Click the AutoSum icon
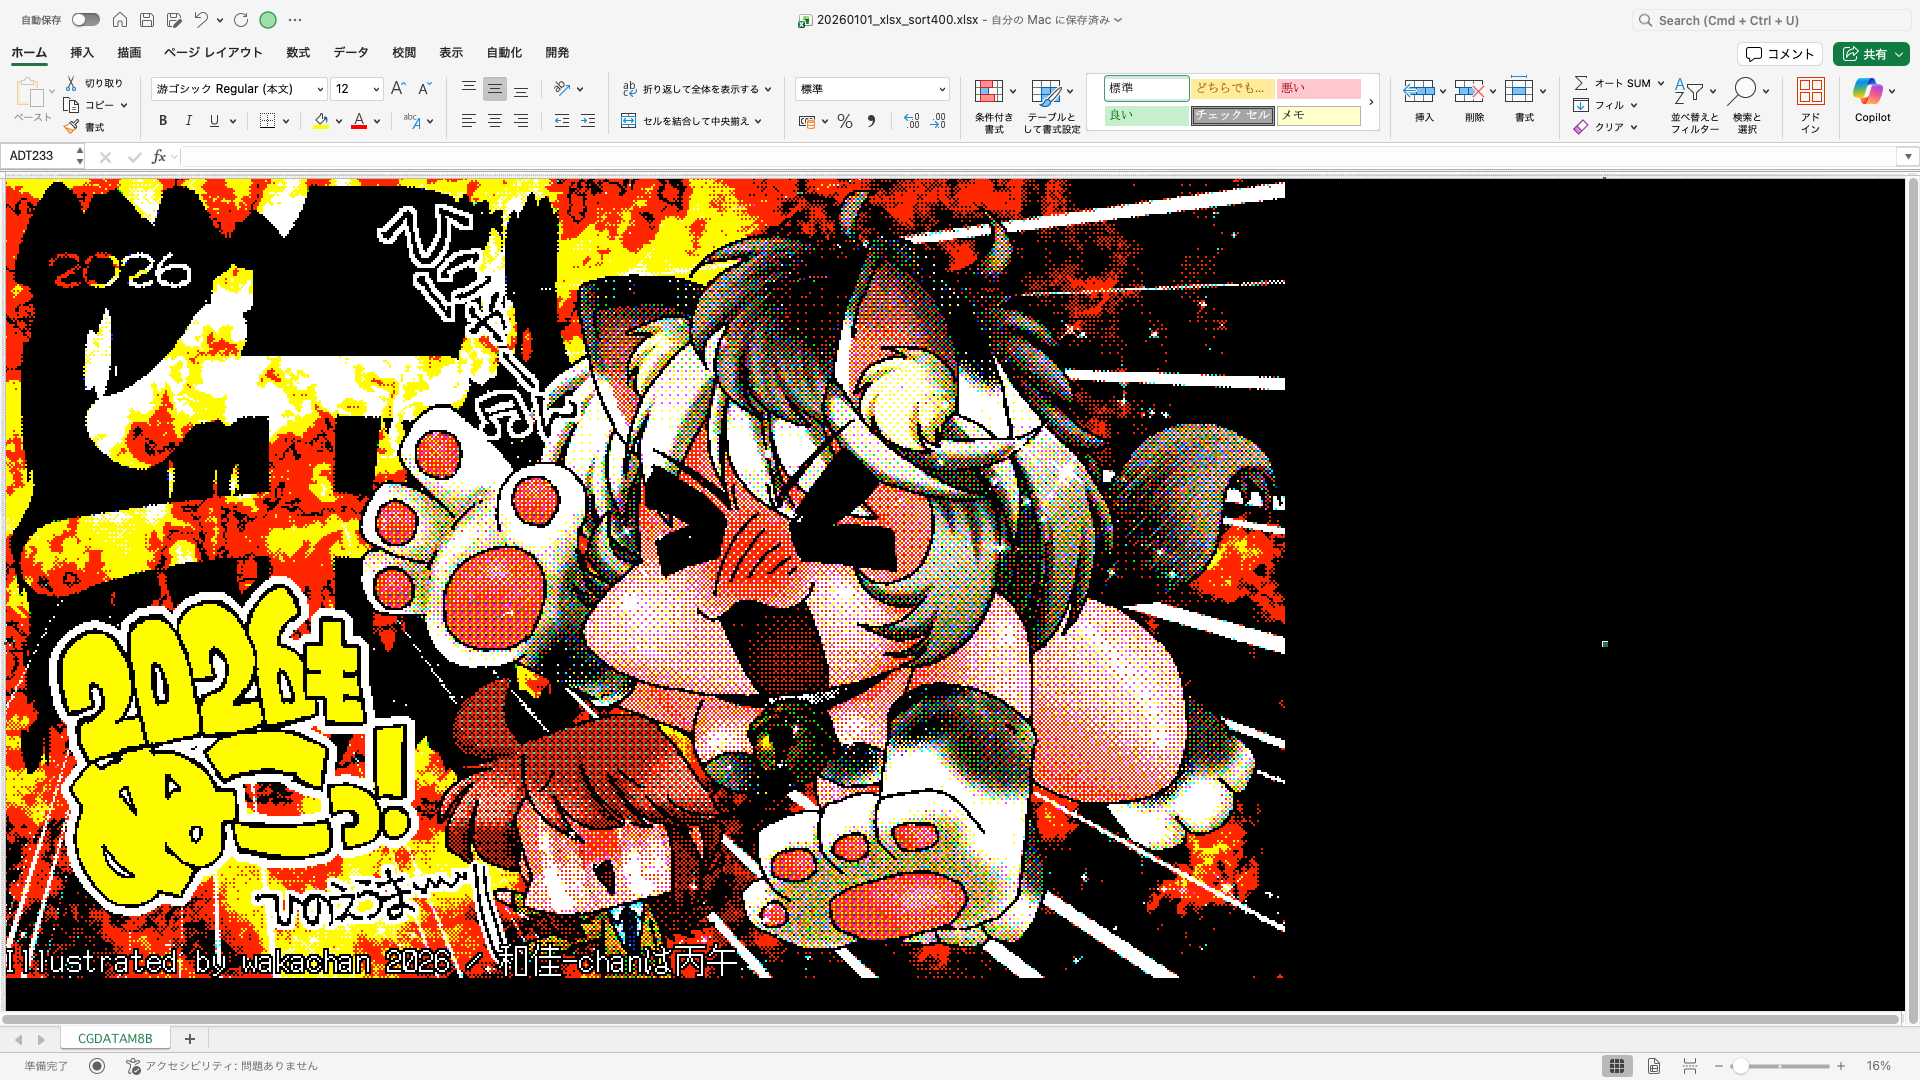Image resolution: width=1920 pixels, height=1080 pixels. coord(1582,83)
